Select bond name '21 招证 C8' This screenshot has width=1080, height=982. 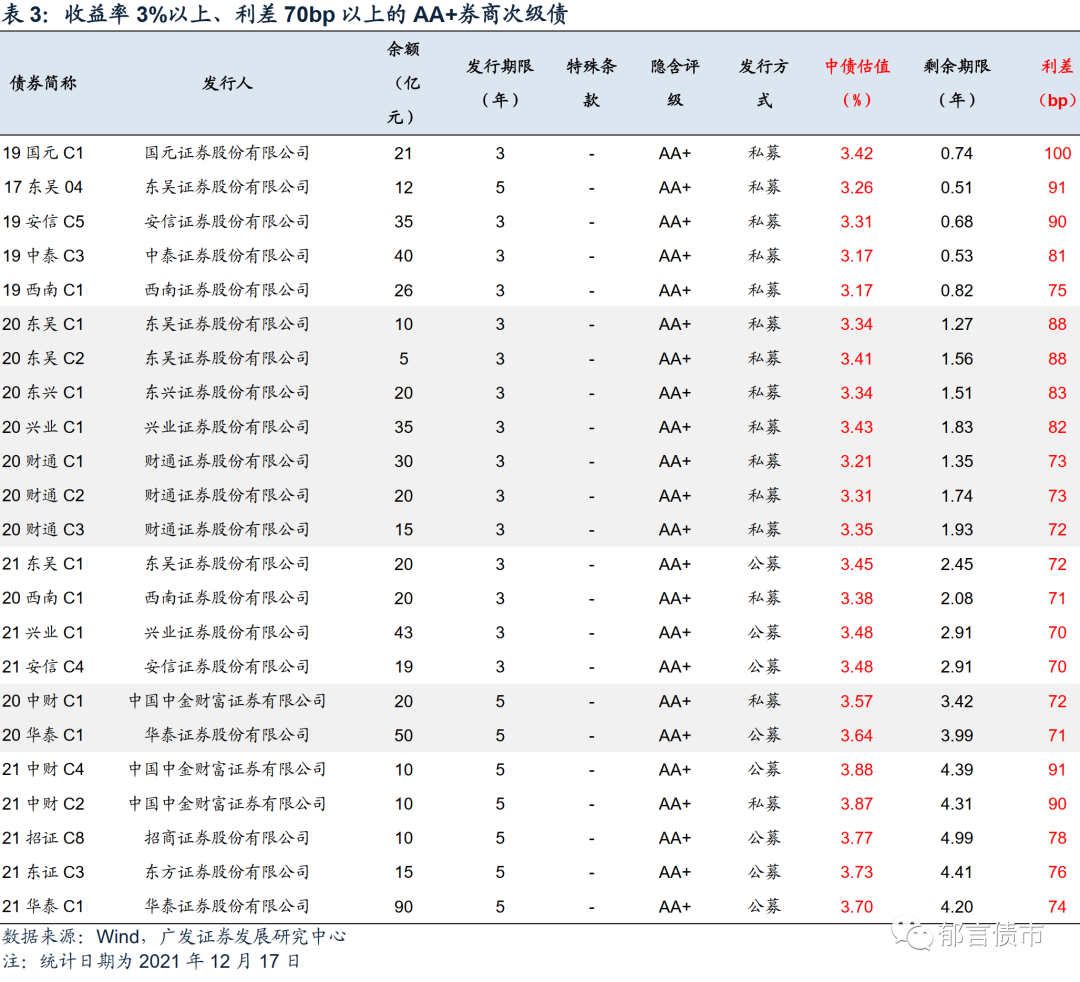point(43,838)
